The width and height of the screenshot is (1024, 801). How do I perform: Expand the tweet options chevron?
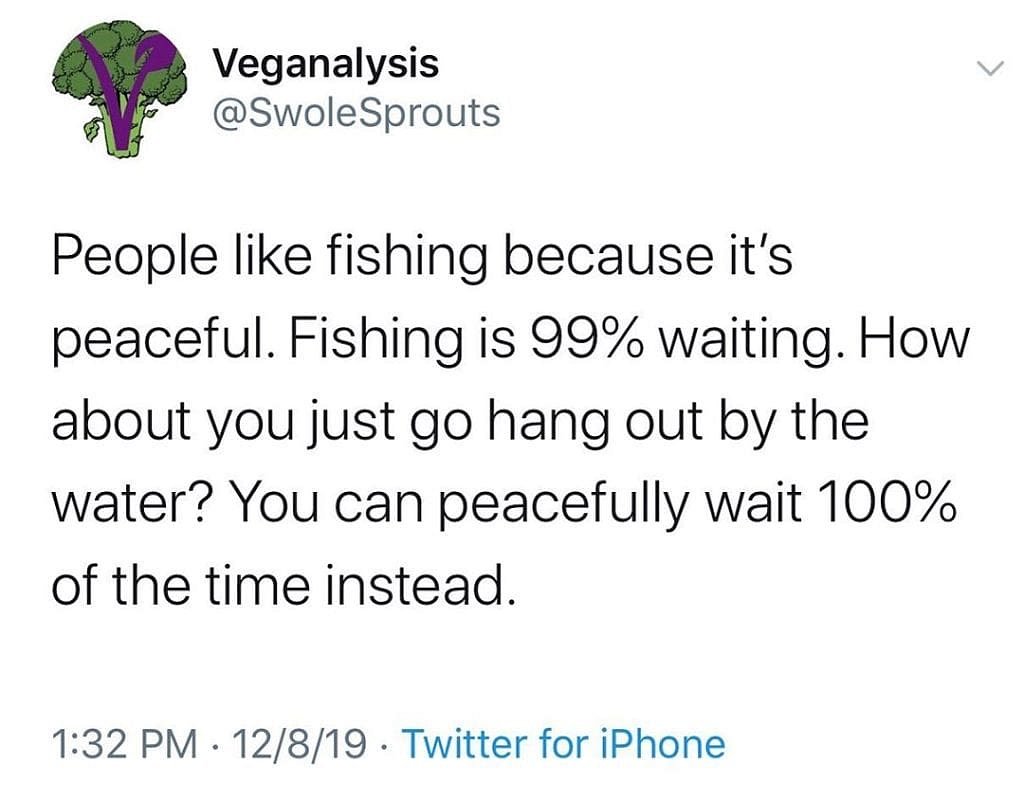tap(988, 69)
